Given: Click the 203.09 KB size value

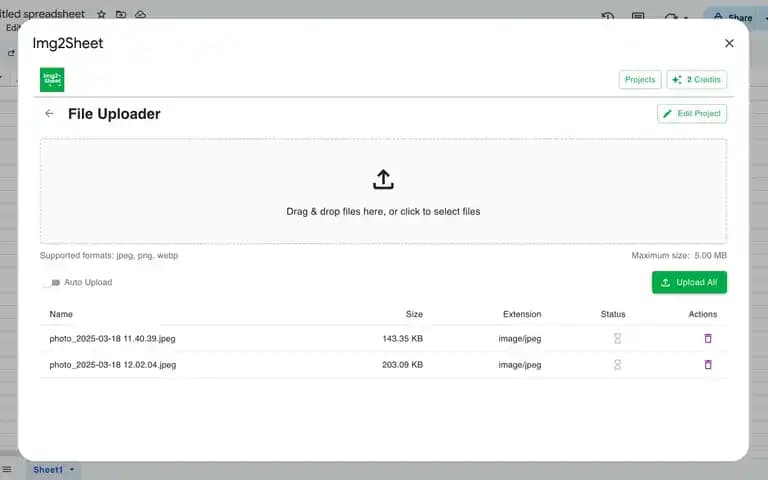Looking at the screenshot, I should pyautogui.click(x=402, y=364).
